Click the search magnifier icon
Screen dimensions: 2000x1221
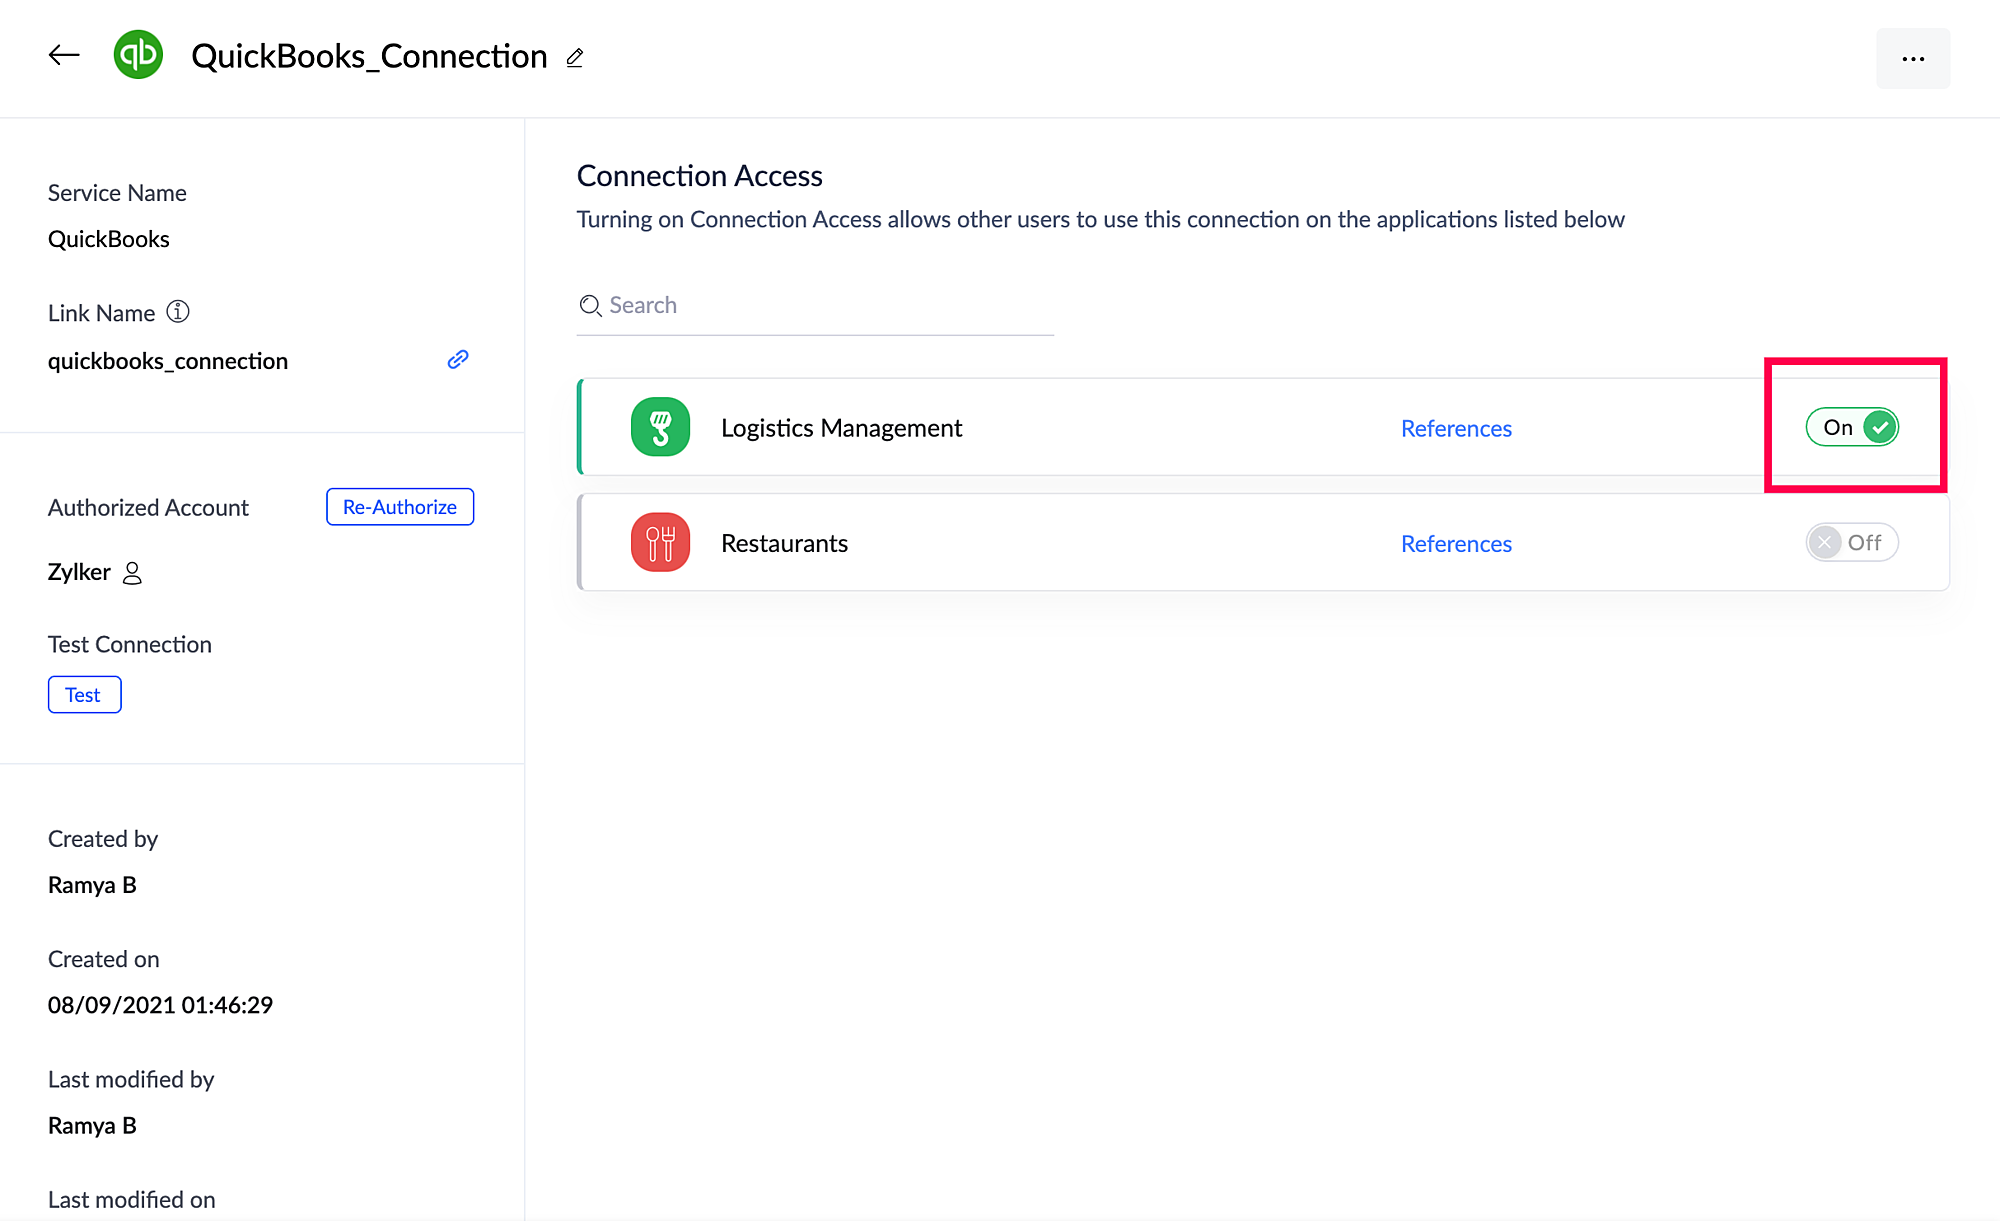coord(590,306)
